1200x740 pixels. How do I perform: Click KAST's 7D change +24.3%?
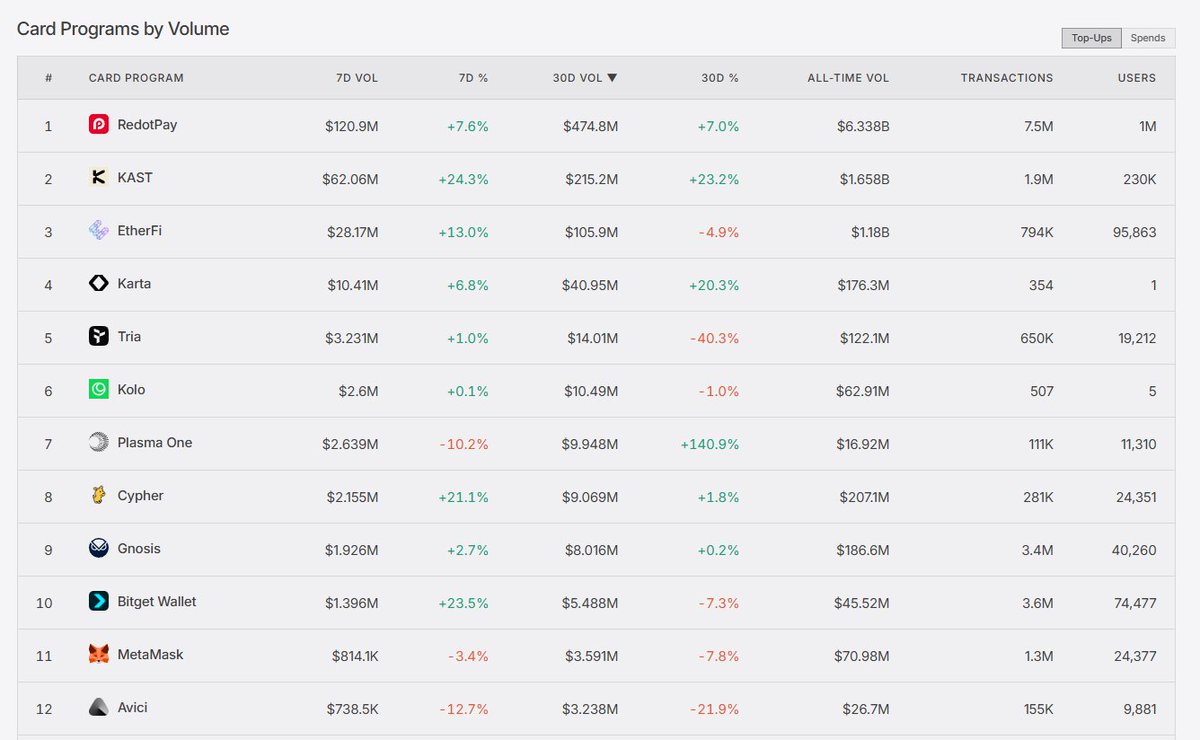[x=463, y=179]
